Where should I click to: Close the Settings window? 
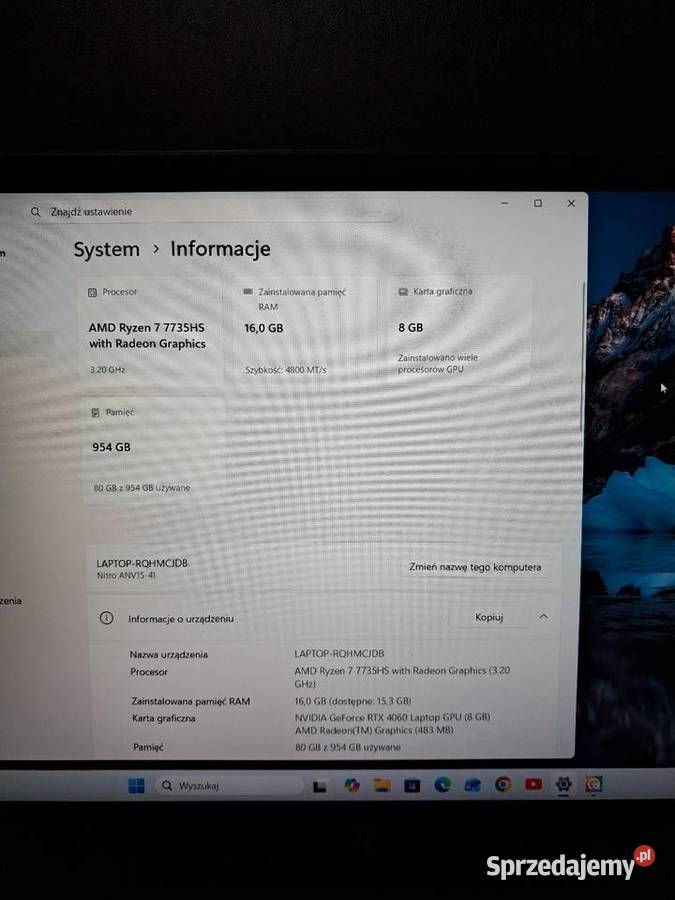coord(571,203)
